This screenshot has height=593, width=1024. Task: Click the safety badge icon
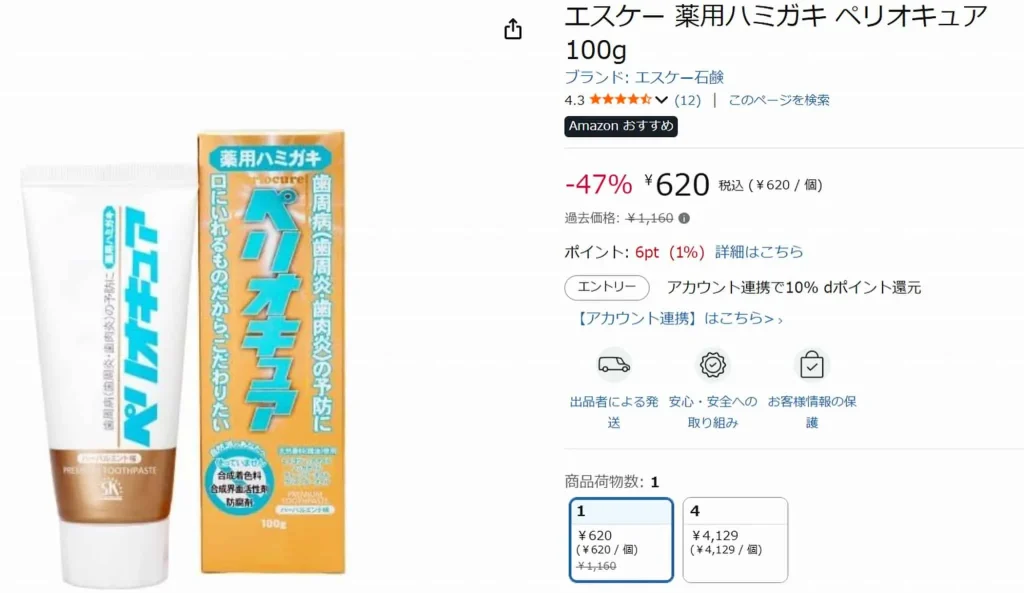[712, 364]
